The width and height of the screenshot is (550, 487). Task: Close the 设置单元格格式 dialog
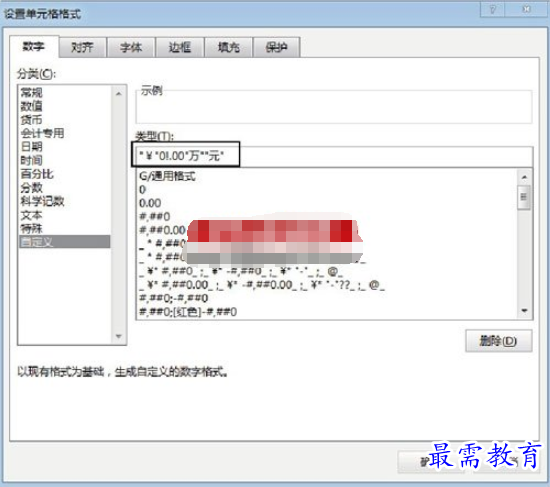(527, 9)
